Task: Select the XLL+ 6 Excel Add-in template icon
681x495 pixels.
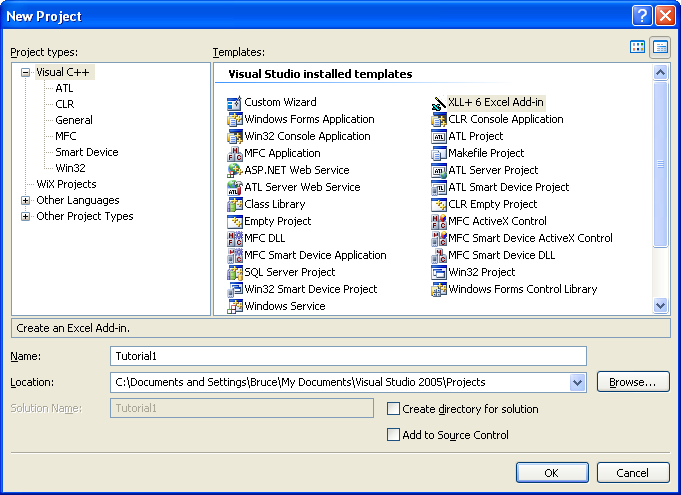Action: tap(438, 102)
